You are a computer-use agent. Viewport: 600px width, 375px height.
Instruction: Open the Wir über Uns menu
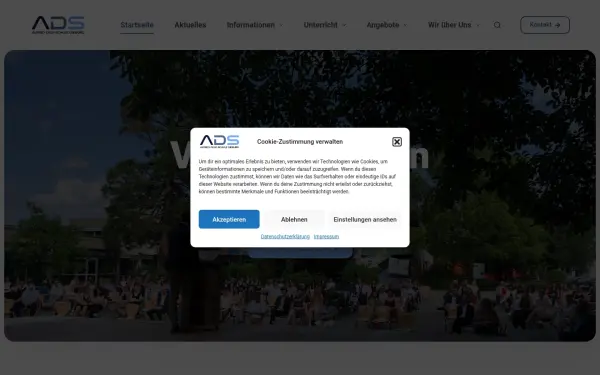[449, 25]
